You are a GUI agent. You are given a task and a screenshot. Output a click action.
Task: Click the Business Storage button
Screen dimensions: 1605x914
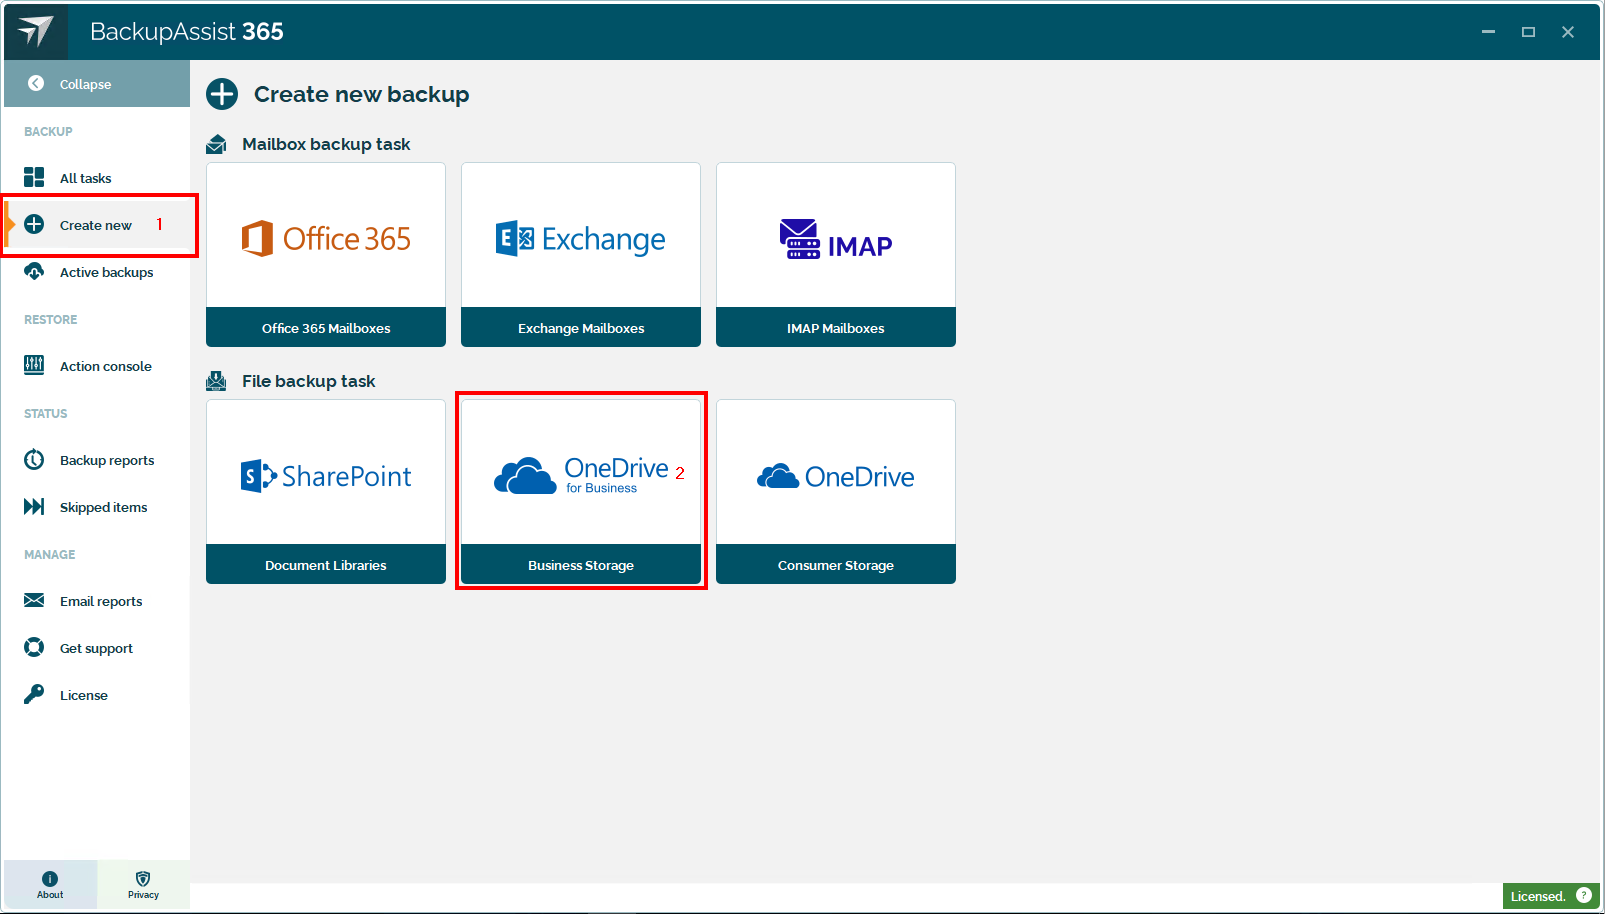pos(581,565)
